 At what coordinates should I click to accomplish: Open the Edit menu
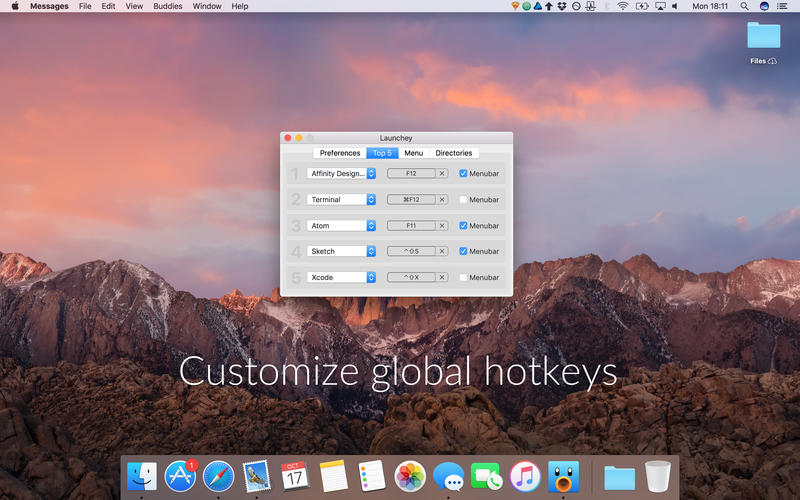pos(108,6)
